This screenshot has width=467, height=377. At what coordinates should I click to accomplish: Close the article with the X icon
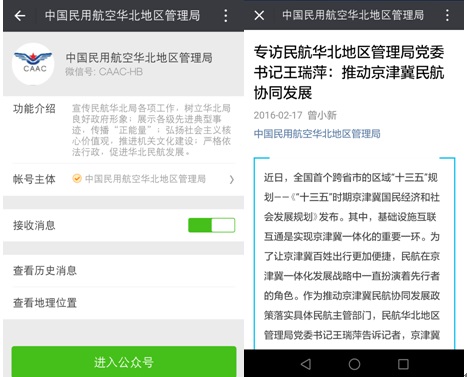pyautogui.click(x=259, y=15)
